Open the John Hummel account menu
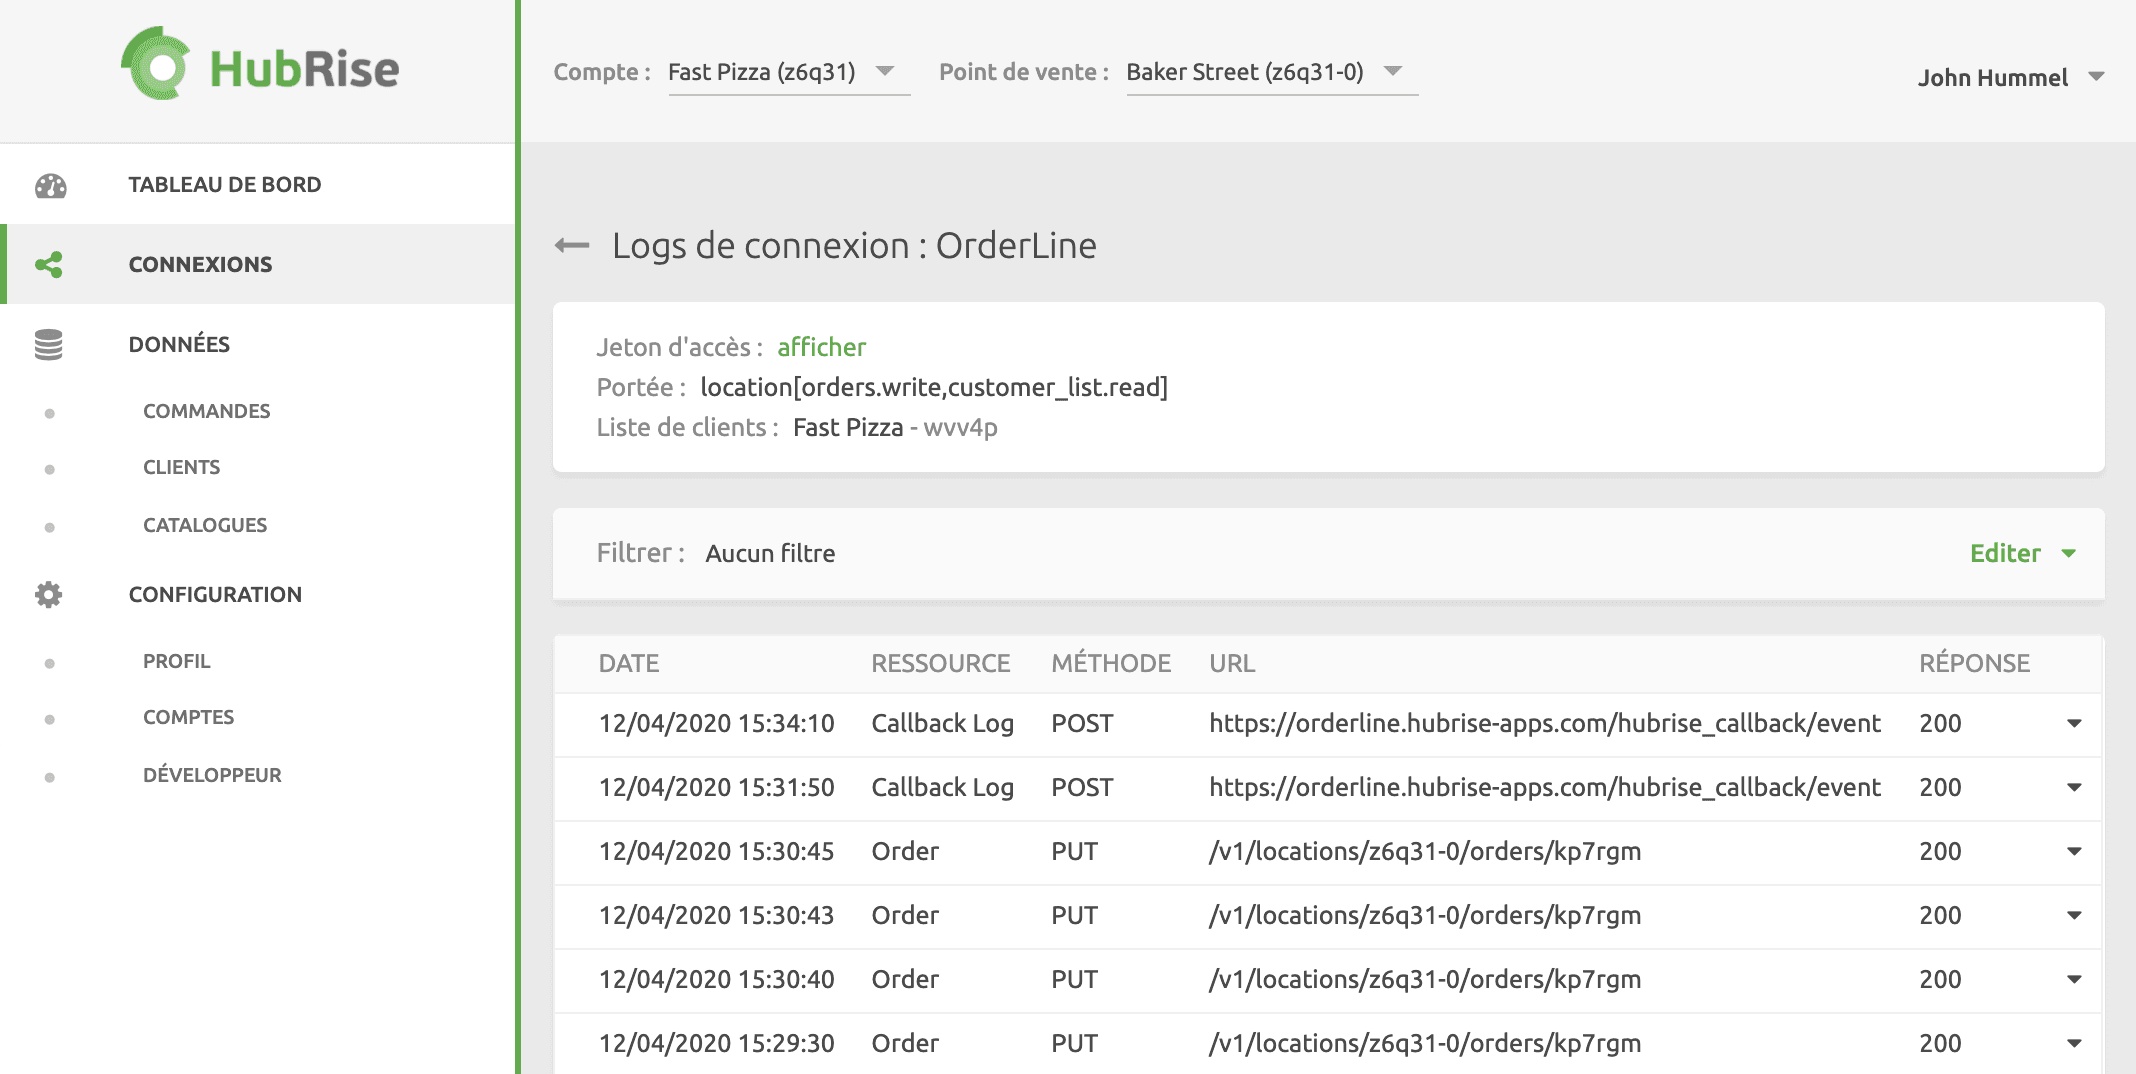This screenshot has height=1074, width=2136. point(2013,77)
